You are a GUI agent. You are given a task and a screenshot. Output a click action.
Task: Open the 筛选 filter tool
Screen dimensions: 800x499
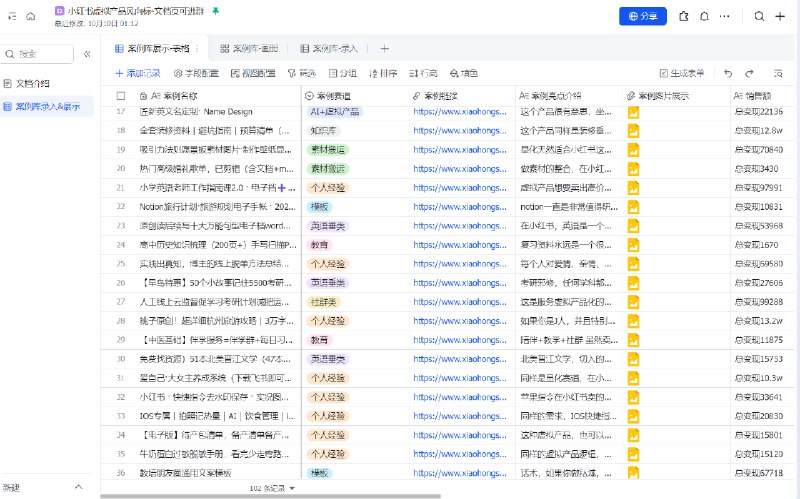pyautogui.click(x=302, y=73)
